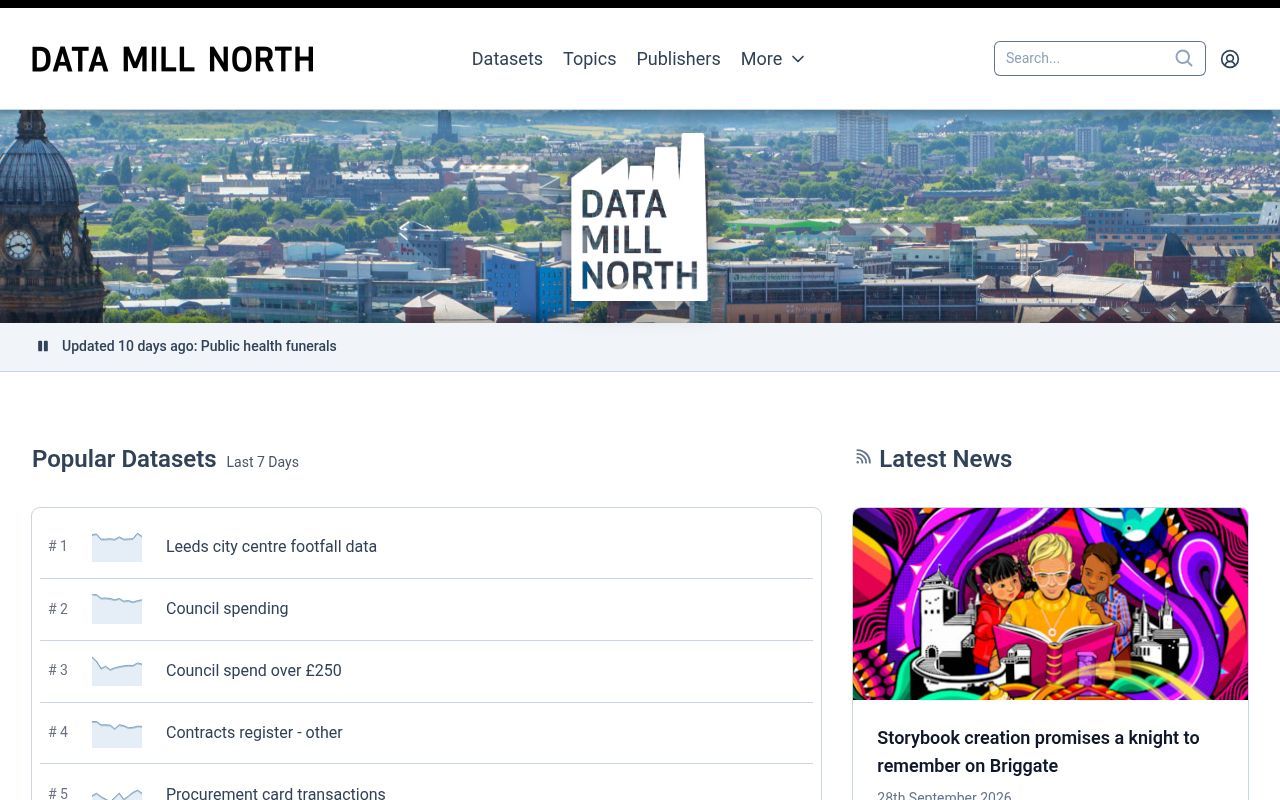Open sparkline chart for Council spending
This screenshot has height=800, width=1280.
point(117,608)
